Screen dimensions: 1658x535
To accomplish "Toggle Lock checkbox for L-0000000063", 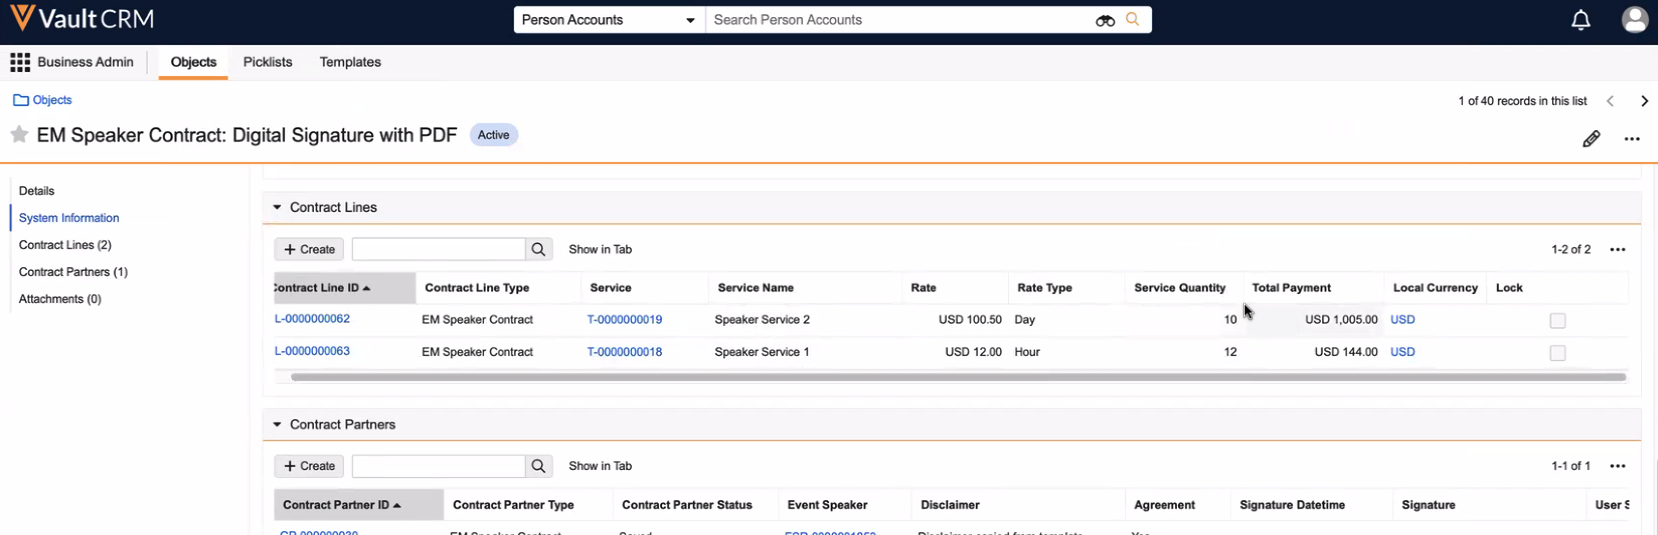I will pyautogui.click(x=1557, y=353).
